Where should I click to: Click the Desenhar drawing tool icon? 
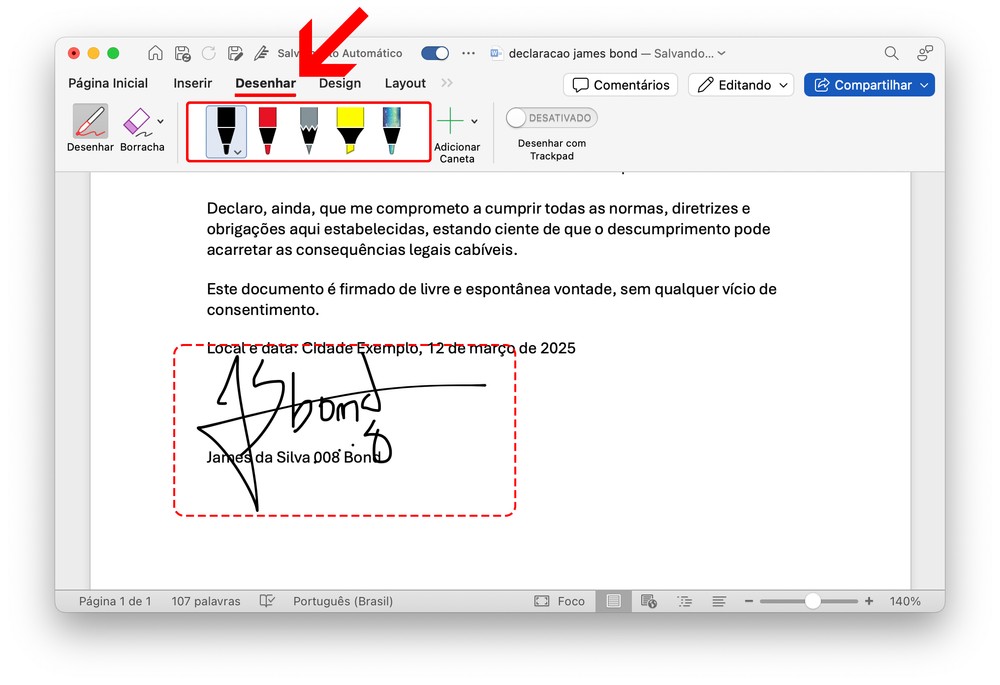pyautogui.click(x=90, y=123)
